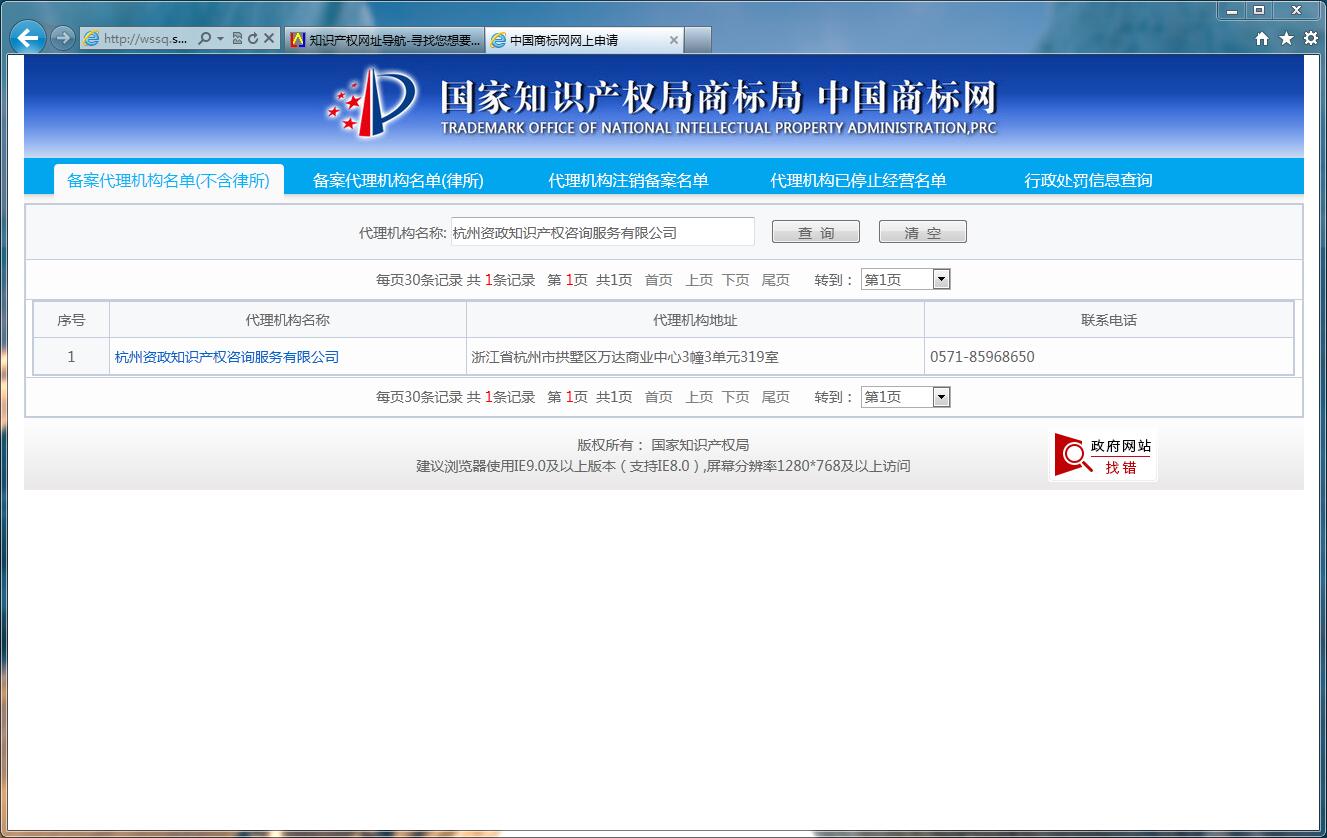Go back with the browser back arrow
The image size is (1327, 838).
tap(29, 39)
